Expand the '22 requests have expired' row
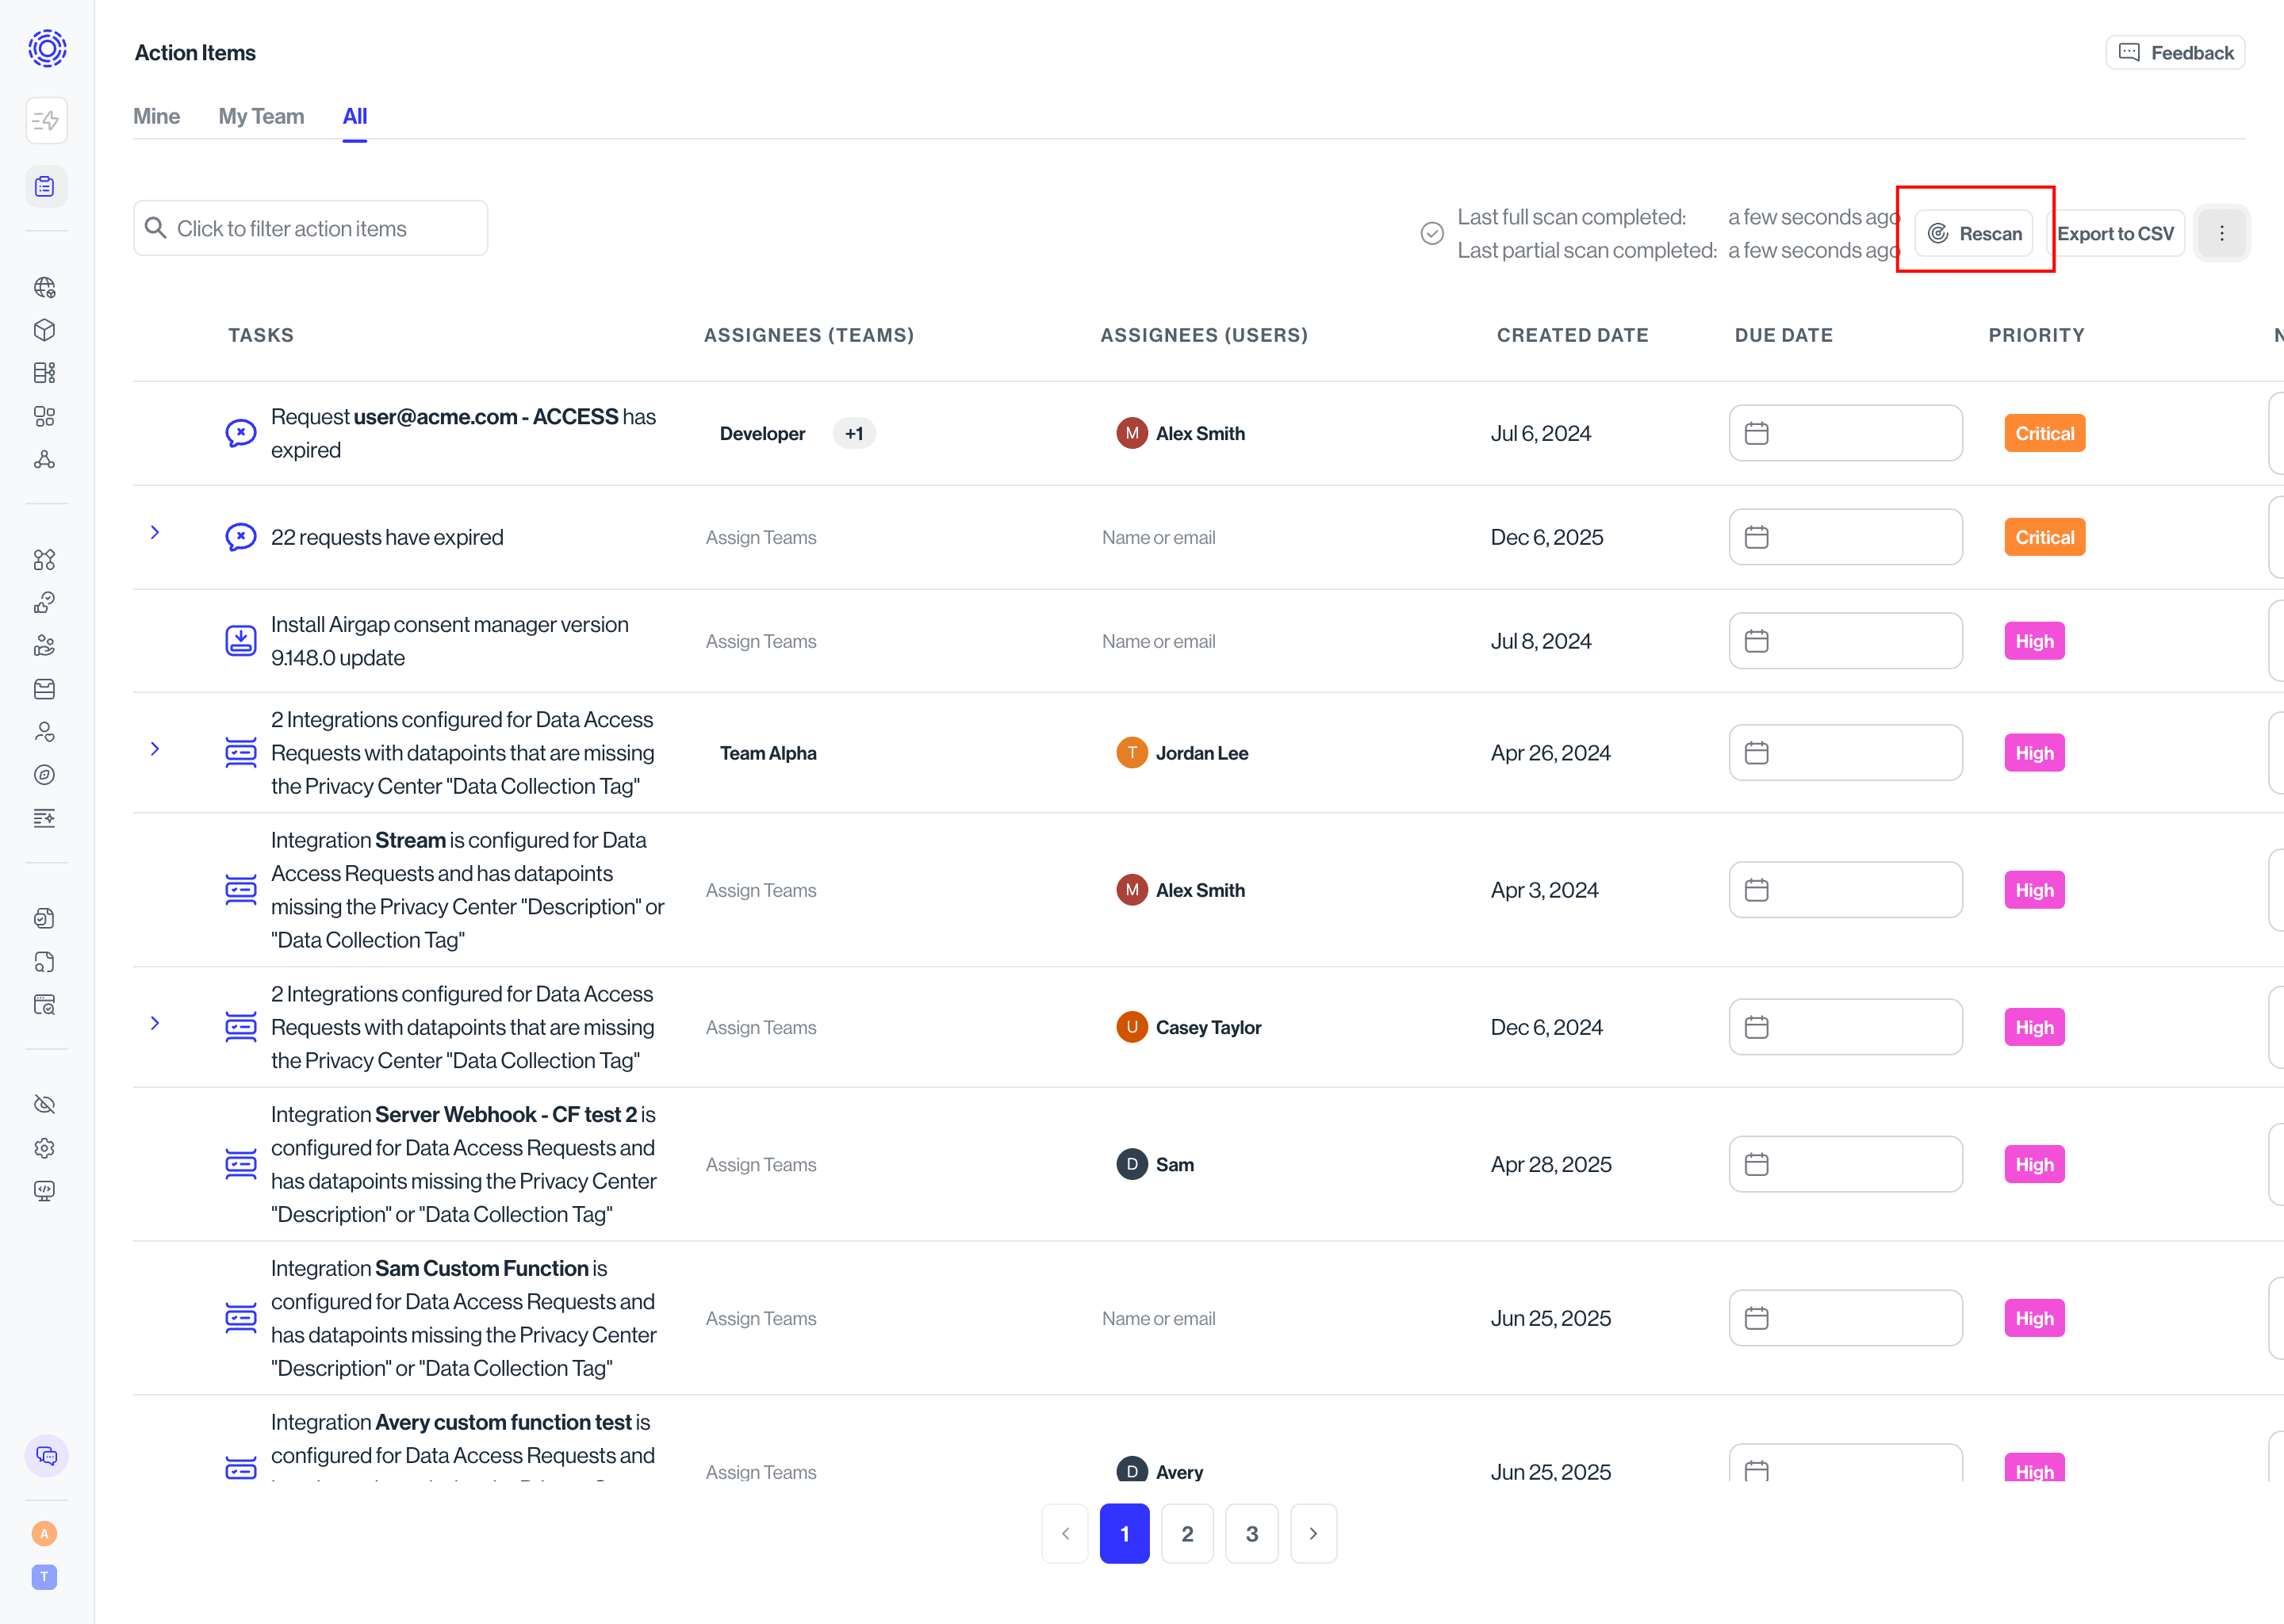The width and height of the screenshot is (2284, 1624). tap(155, 533)
